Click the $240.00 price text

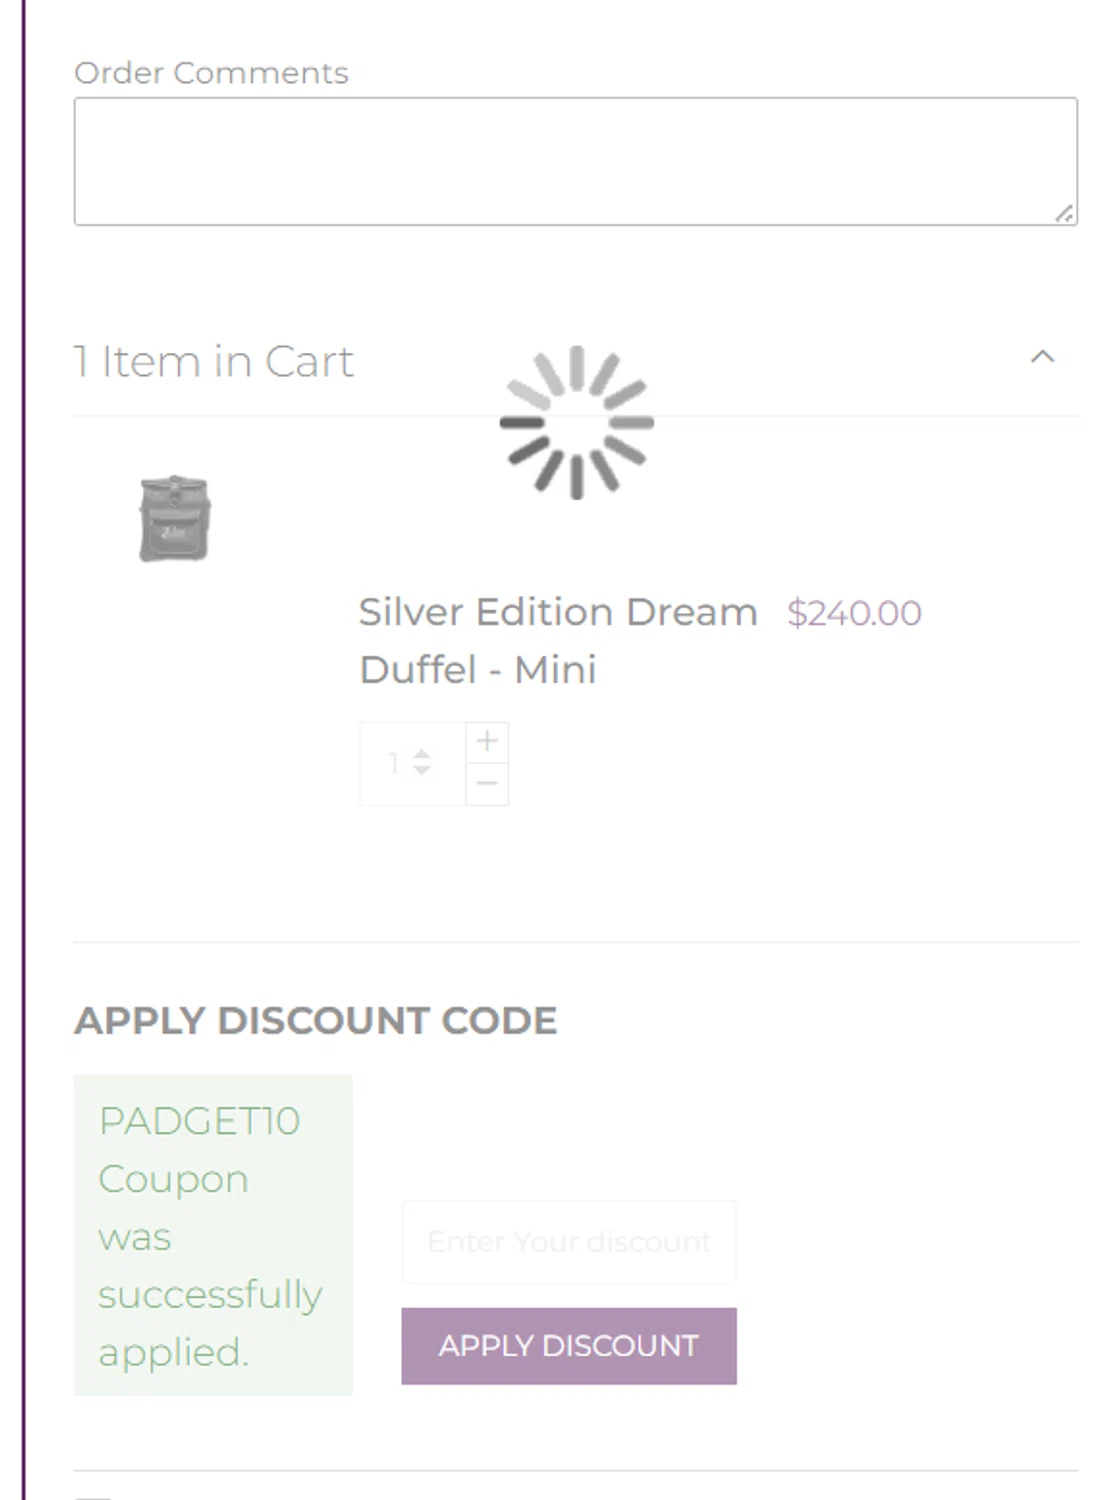(x=854, y=613)
